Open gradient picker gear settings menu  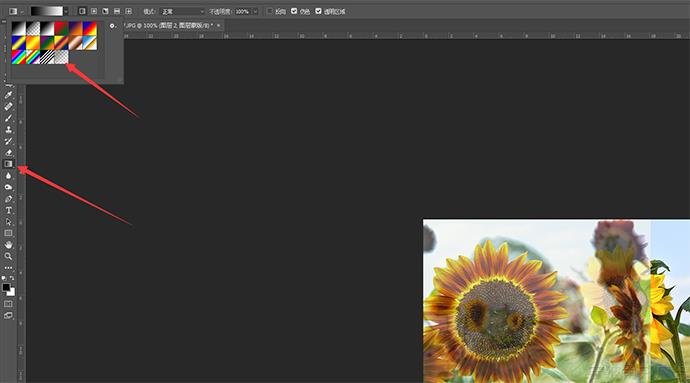pos(112,26)
